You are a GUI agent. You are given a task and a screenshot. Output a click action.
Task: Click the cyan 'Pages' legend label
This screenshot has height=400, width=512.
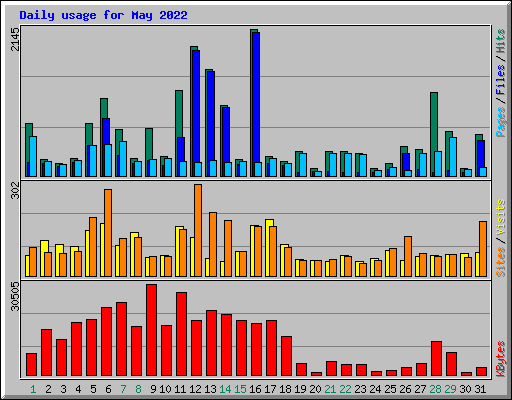point(500,122)
